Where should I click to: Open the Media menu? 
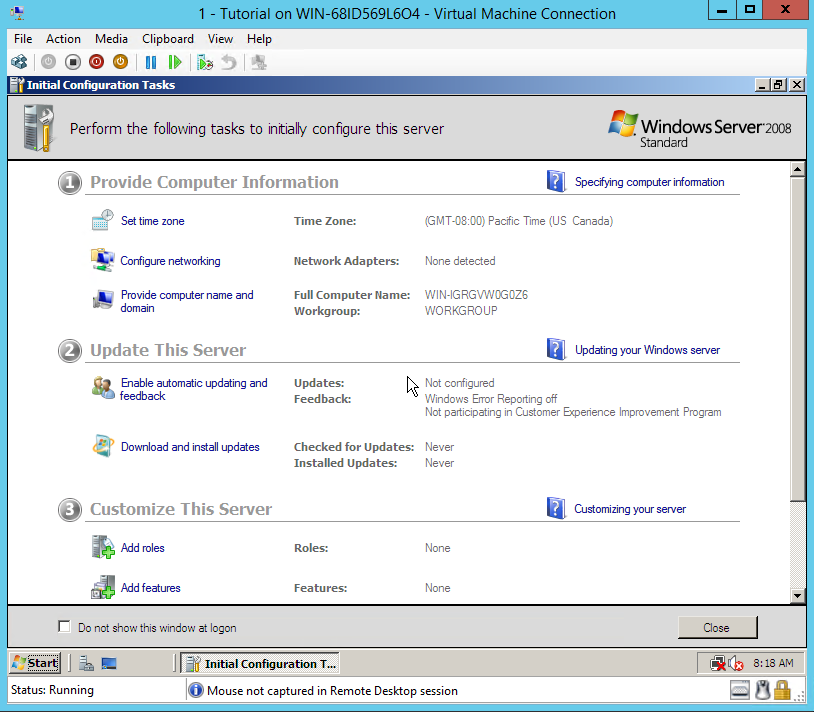coord(111,39)
